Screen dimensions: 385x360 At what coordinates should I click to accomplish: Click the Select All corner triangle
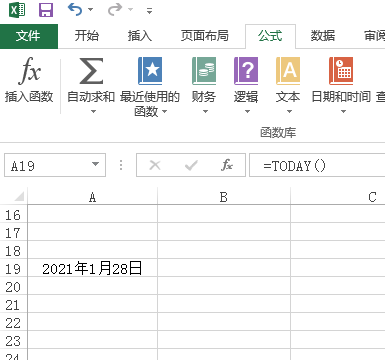click(x=19, y=196)
